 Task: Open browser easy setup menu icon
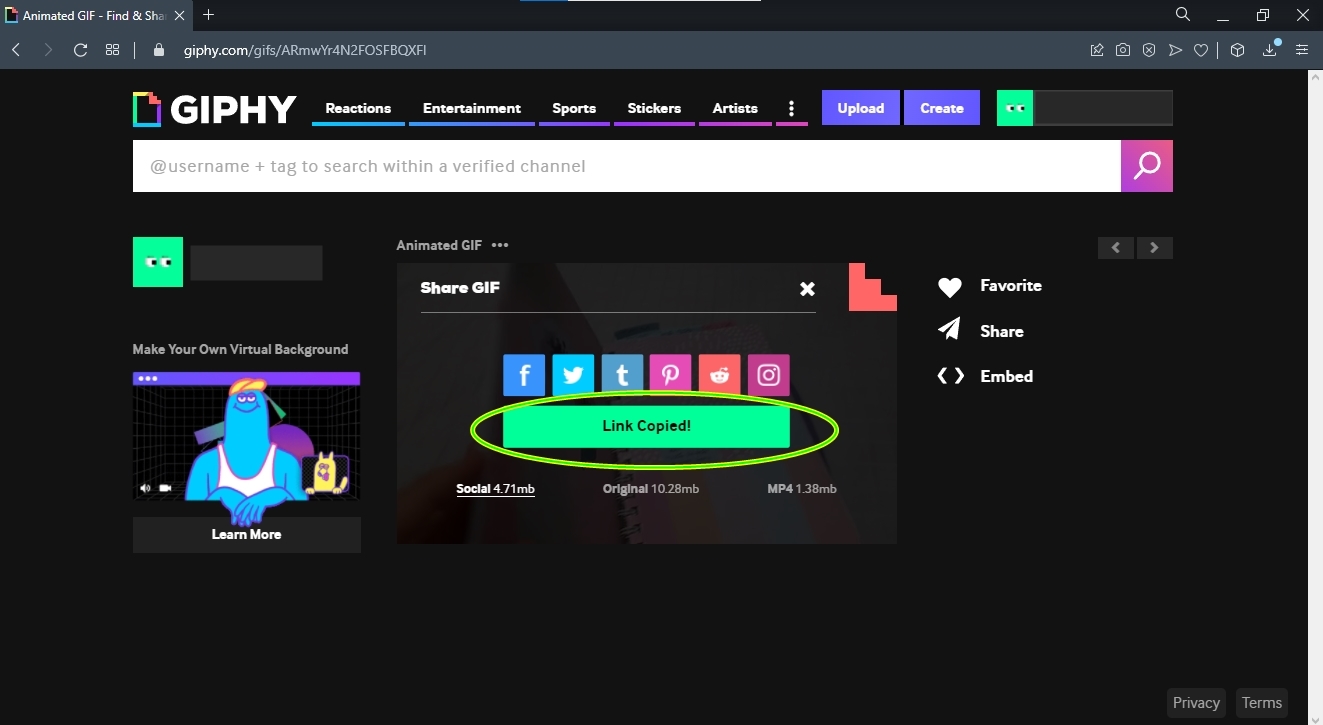1302,50
